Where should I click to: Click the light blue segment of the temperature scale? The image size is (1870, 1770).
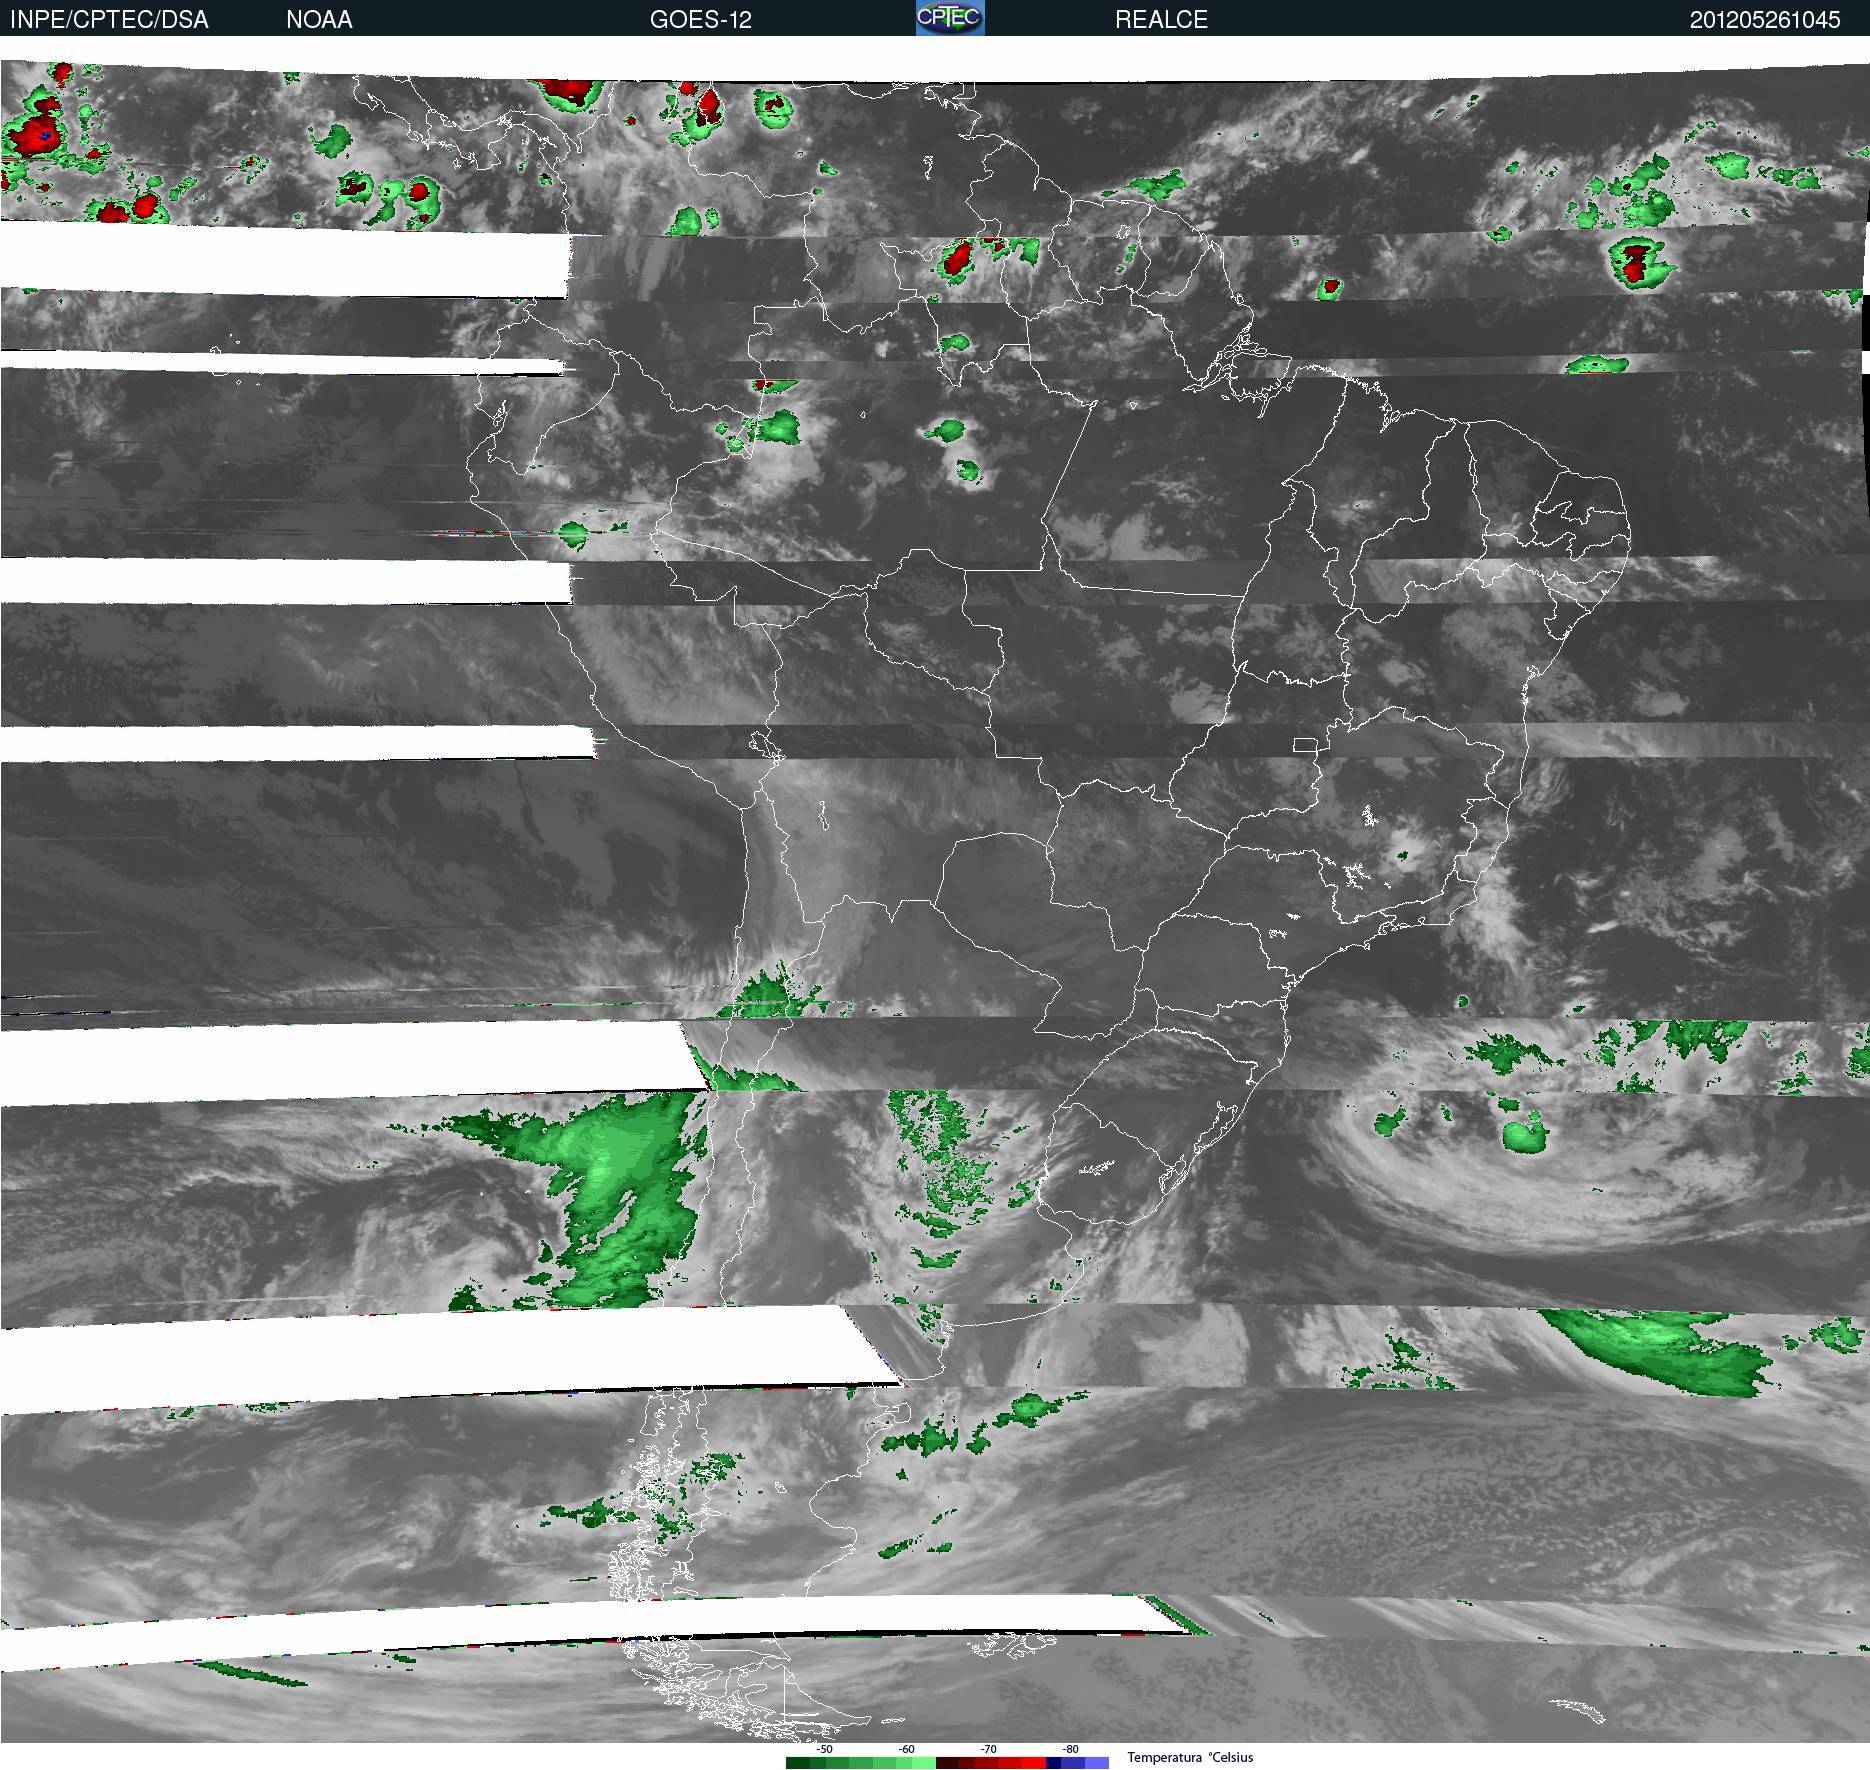1097,1763
